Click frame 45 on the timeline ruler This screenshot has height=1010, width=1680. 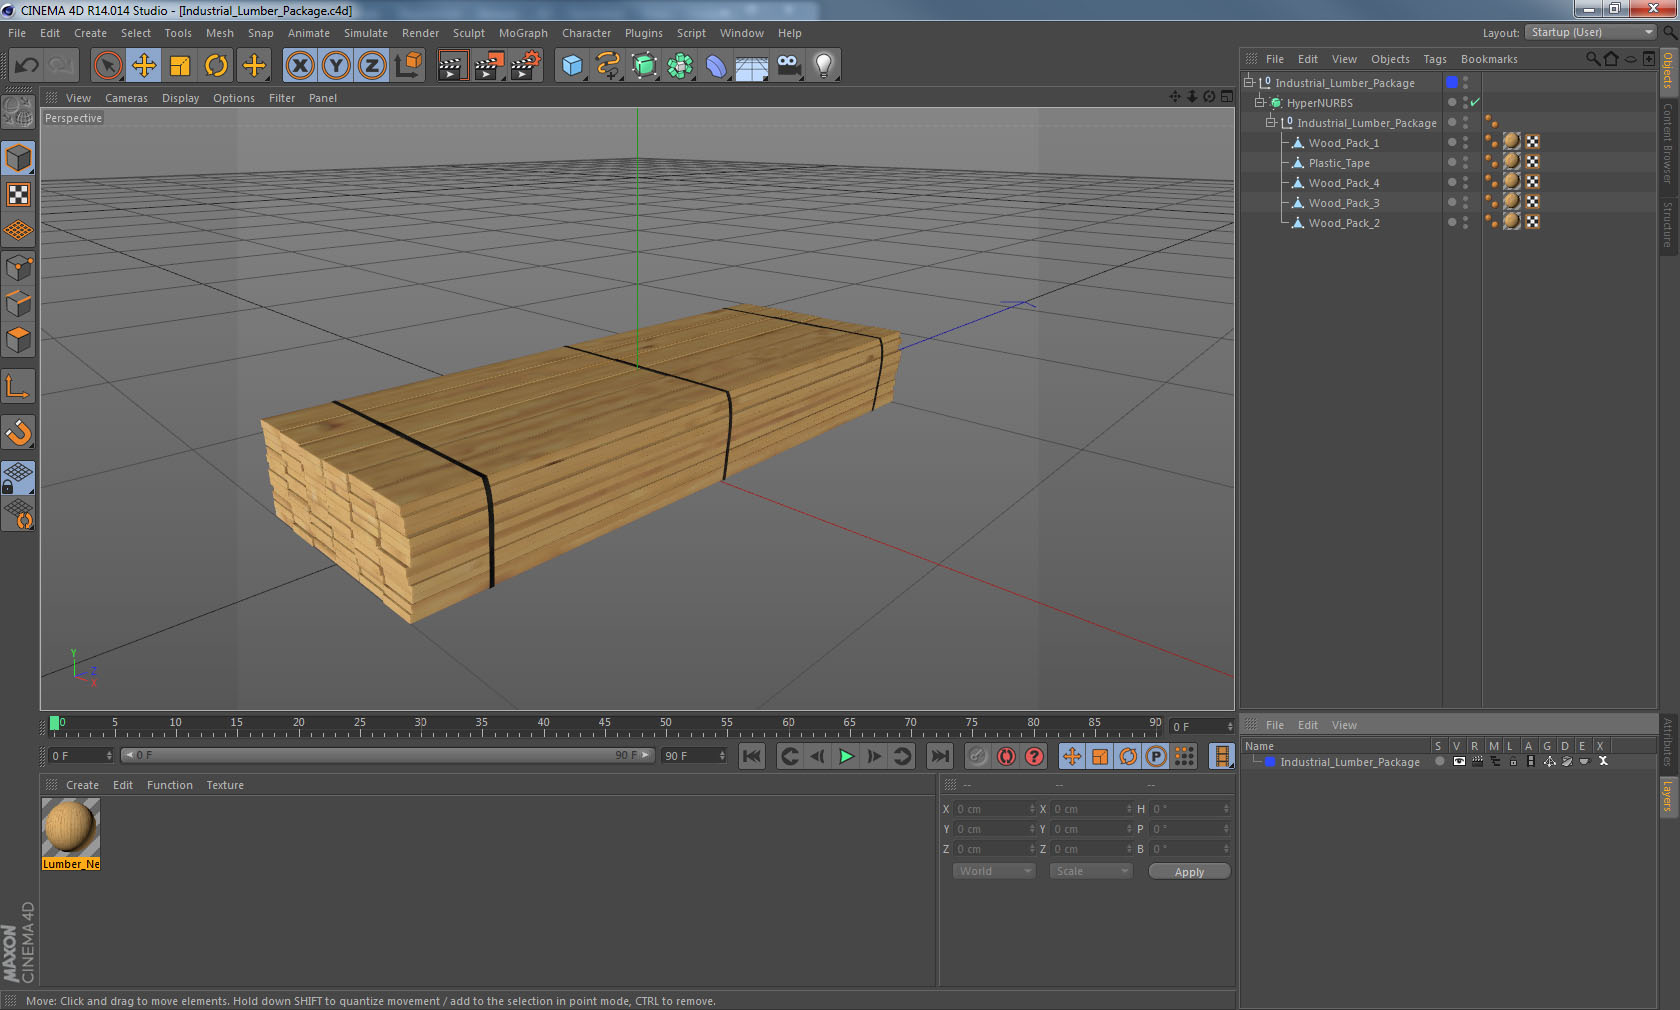[604, 724]
